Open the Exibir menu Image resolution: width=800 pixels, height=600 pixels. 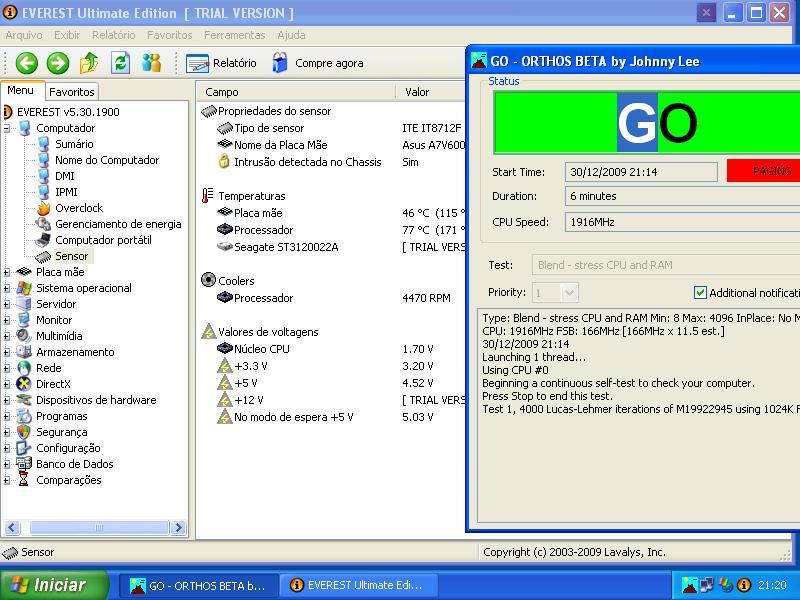click(67, 35)
